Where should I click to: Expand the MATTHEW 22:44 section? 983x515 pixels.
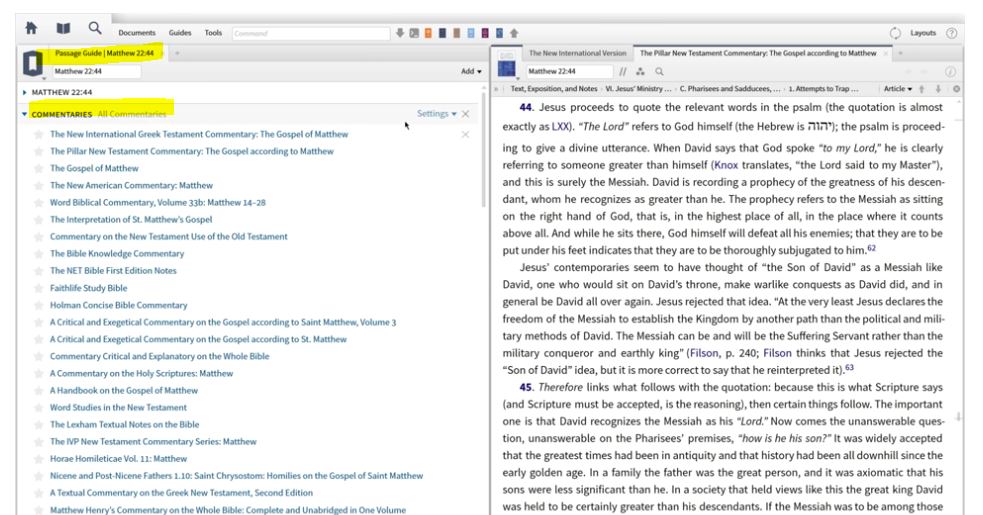coord(24,92)
